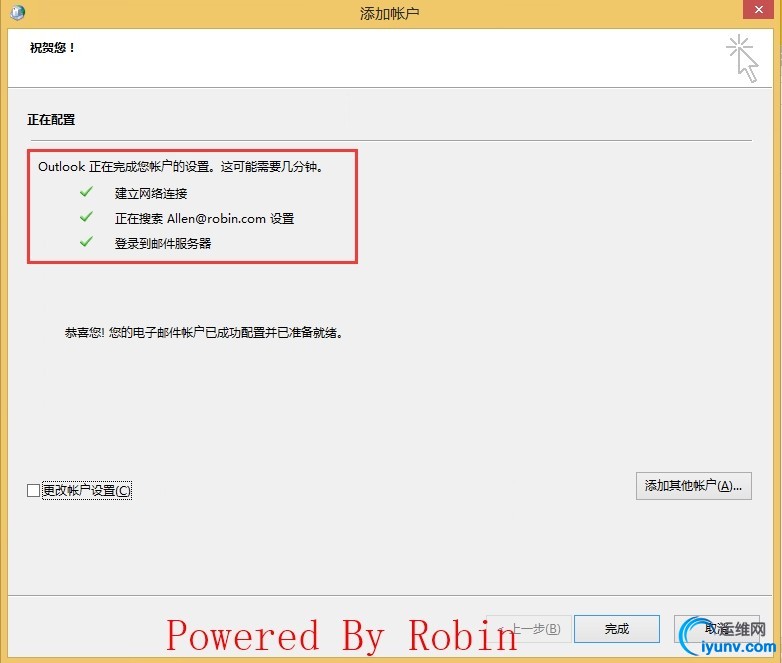782x663 pixels.
Task: Click the checkmark beside Allen@robin.com search
Action: [x=86, y=217]
